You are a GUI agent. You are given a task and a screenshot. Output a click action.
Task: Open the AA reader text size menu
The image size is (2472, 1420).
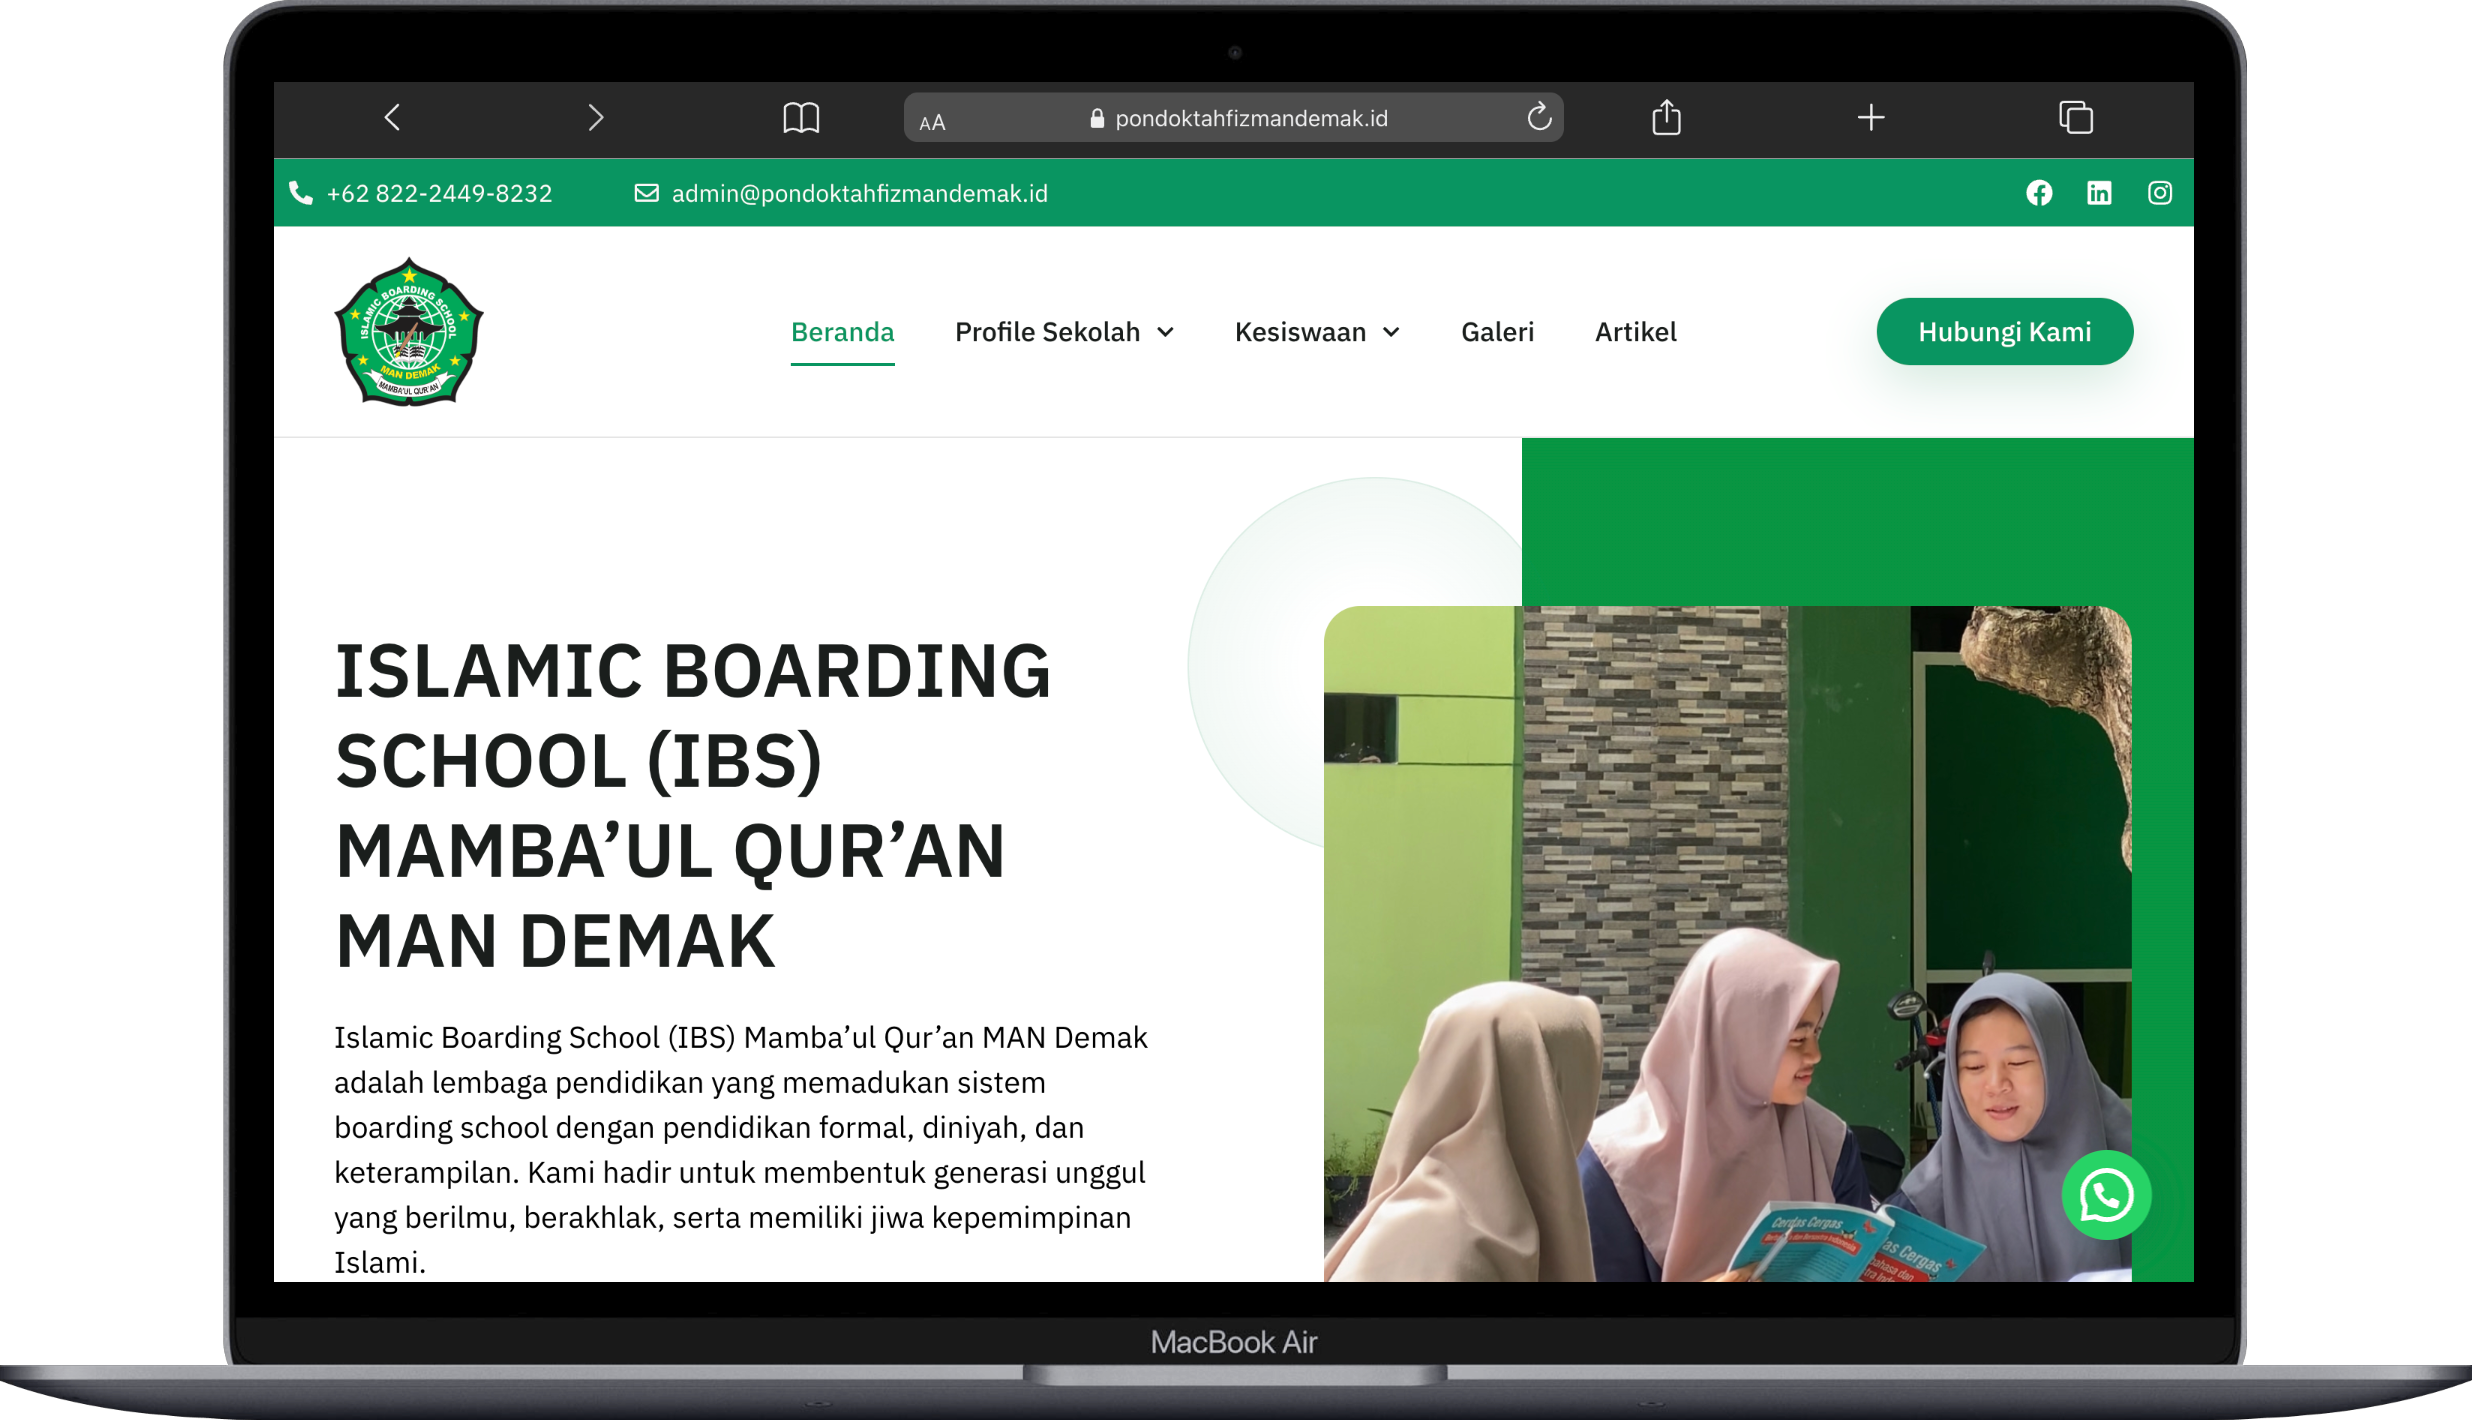click(x=932, y=122)
